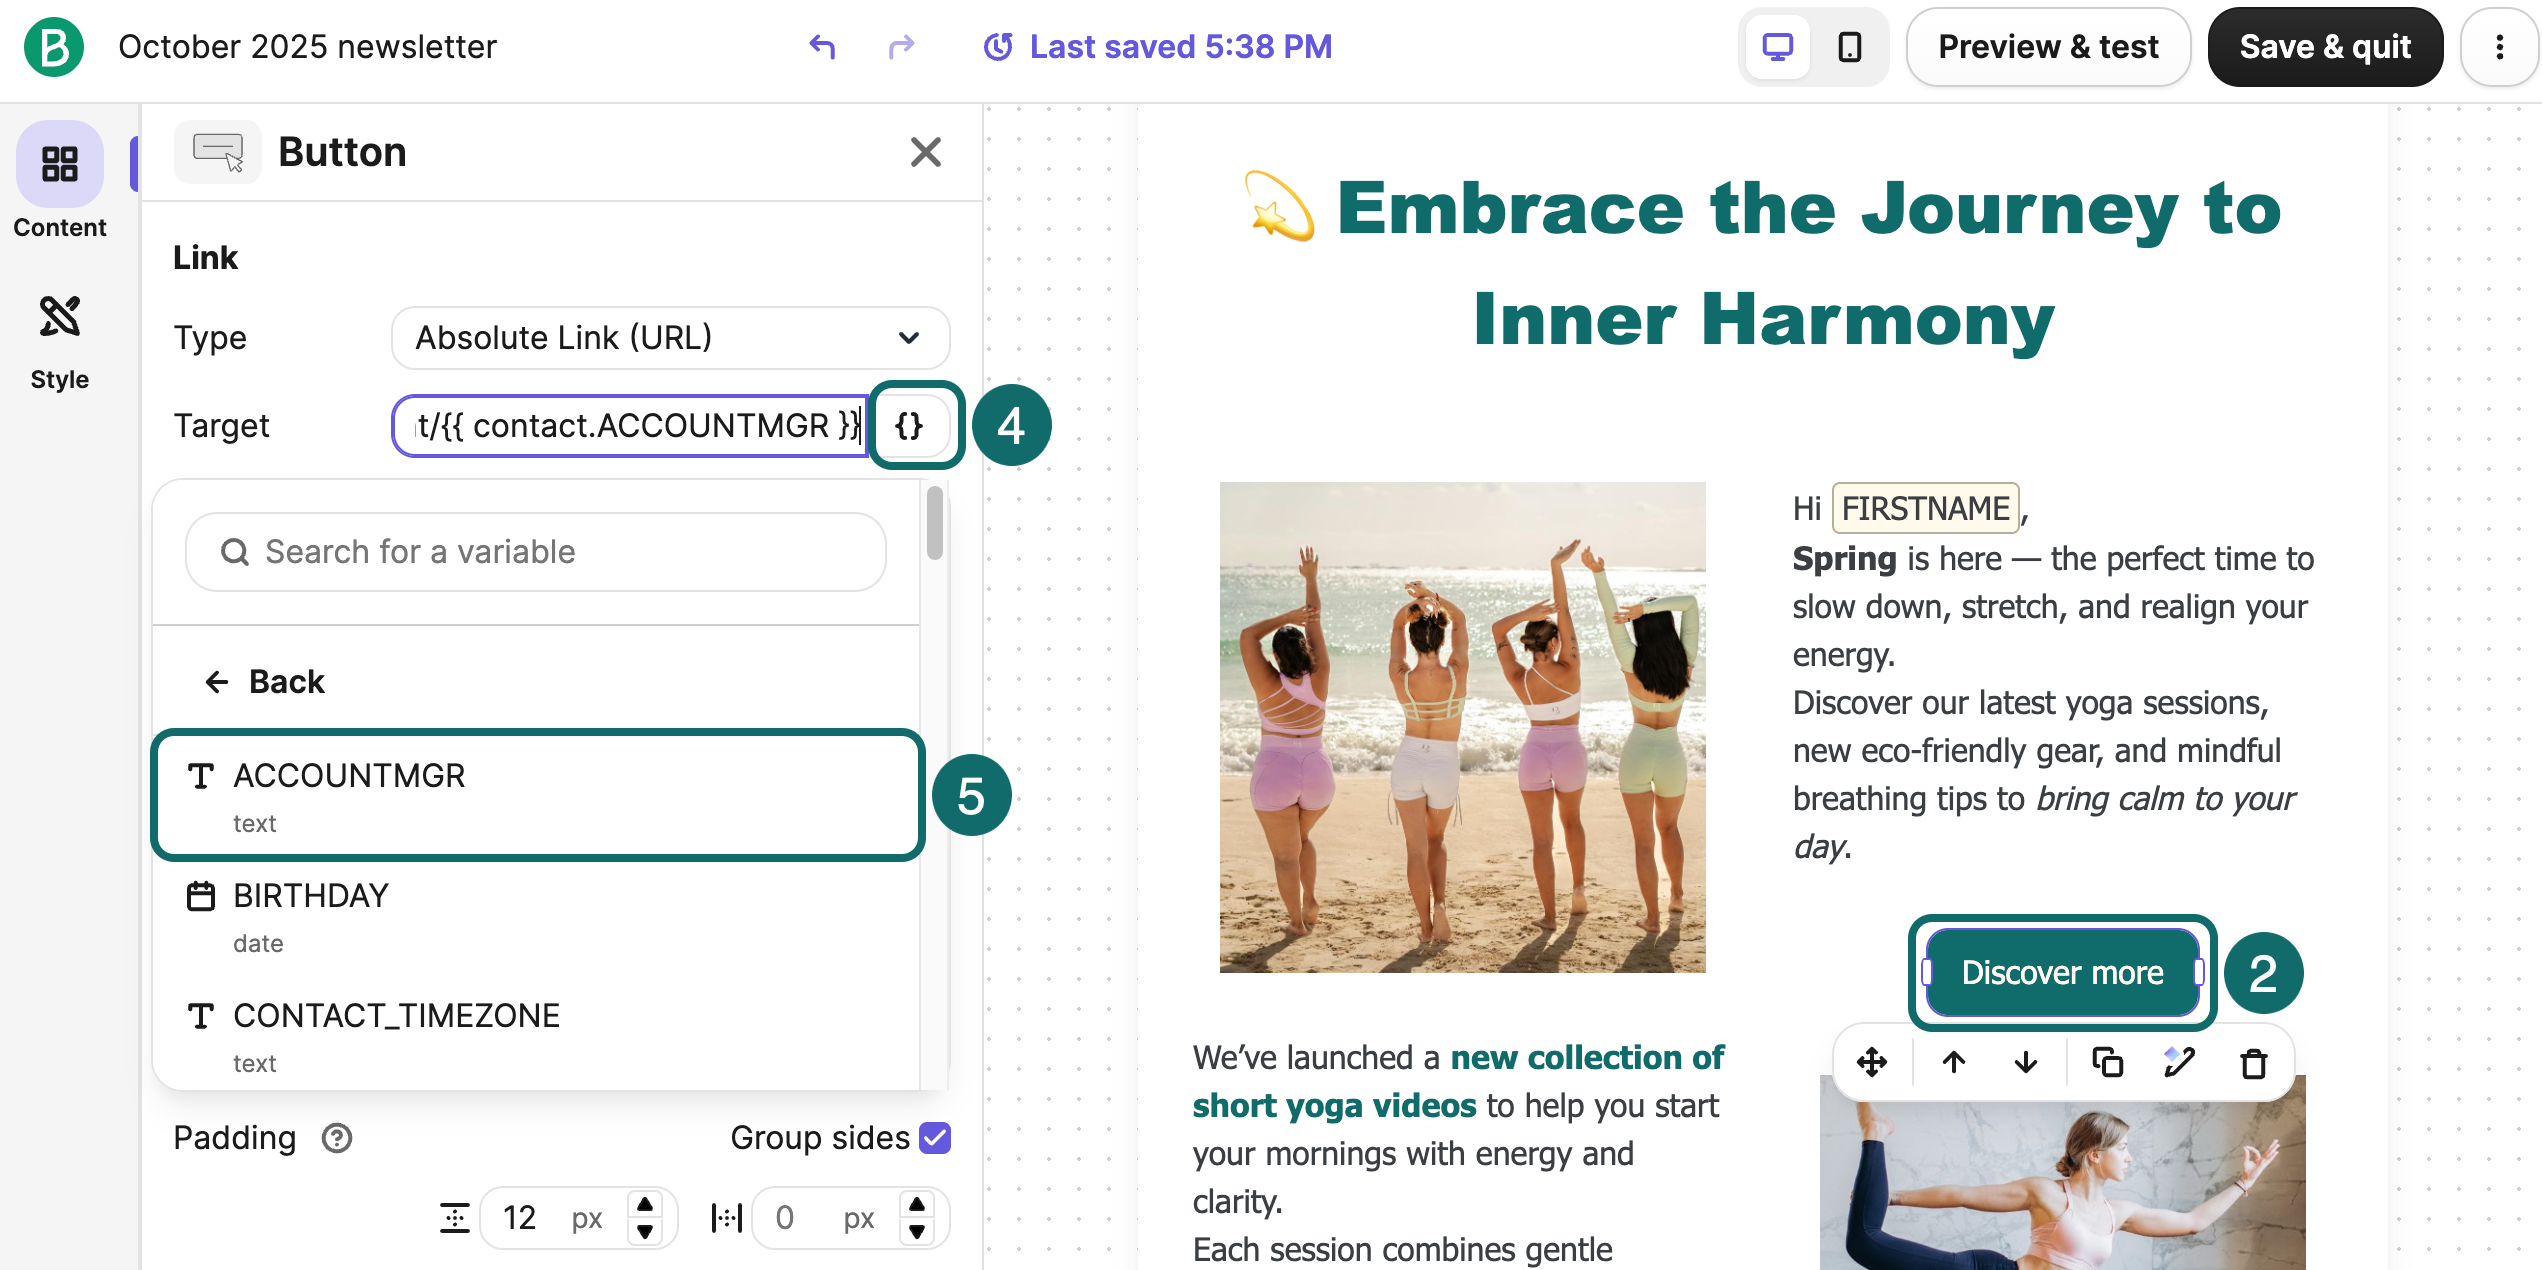Click Save & quit
This screenshot has width=2542, height=1270.
click(2325, 46)
